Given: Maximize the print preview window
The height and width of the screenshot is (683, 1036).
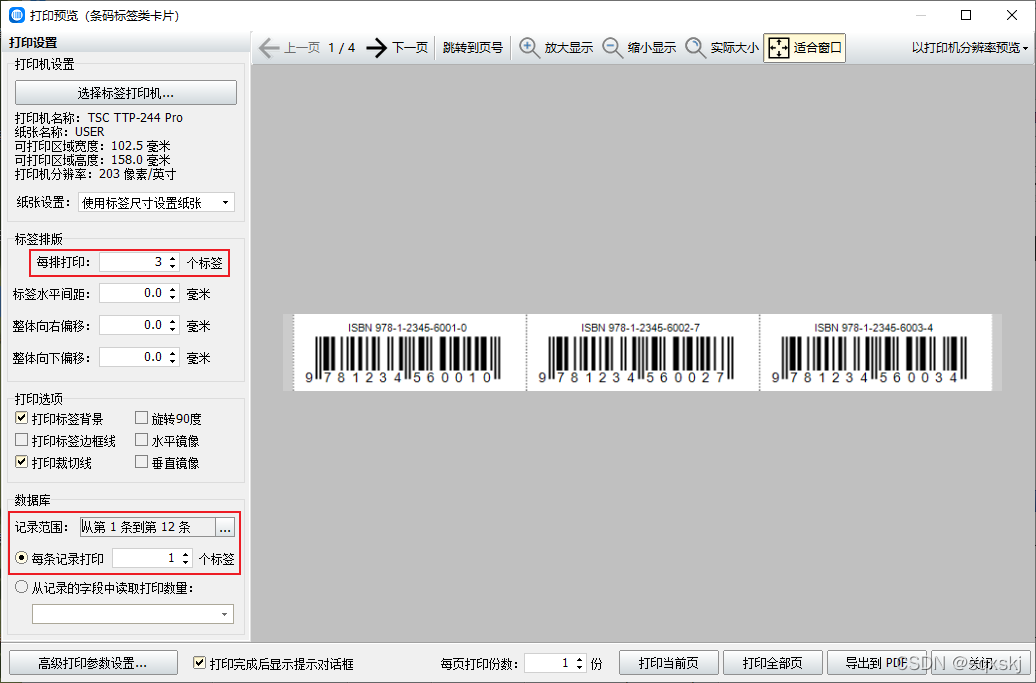Looking at the screenshot, I should click(x=966, y=15).
